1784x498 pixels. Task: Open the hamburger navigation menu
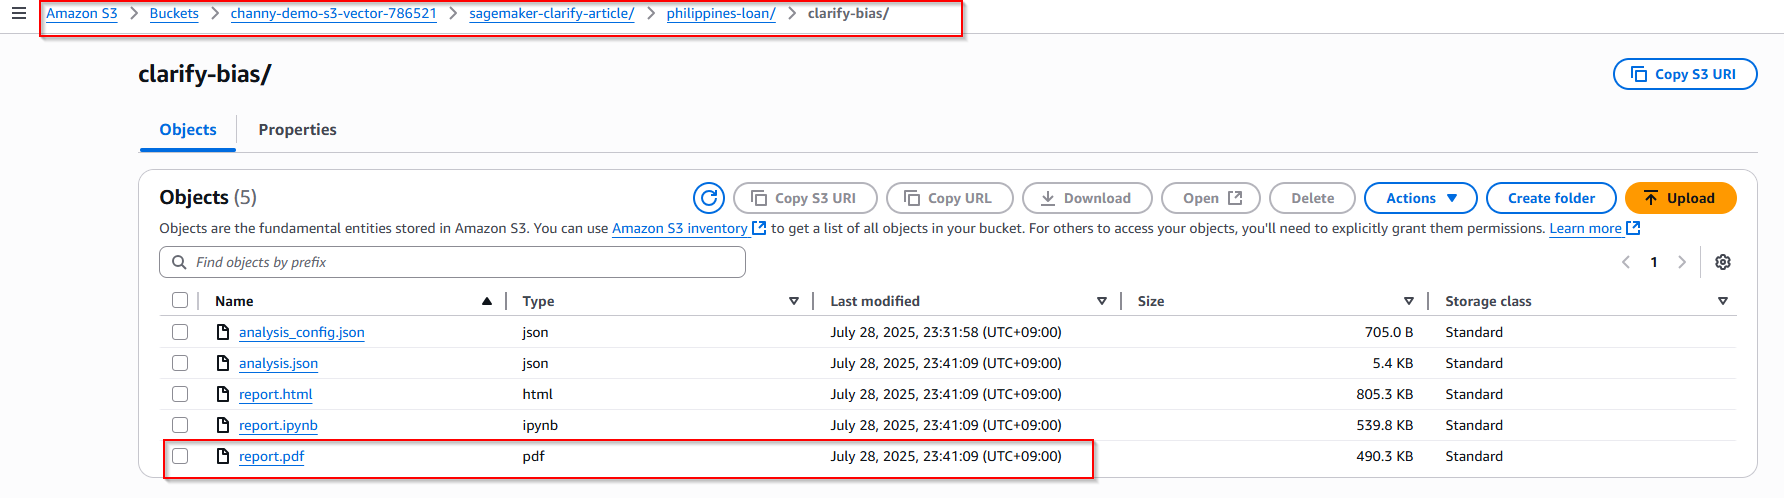(19, 14)
